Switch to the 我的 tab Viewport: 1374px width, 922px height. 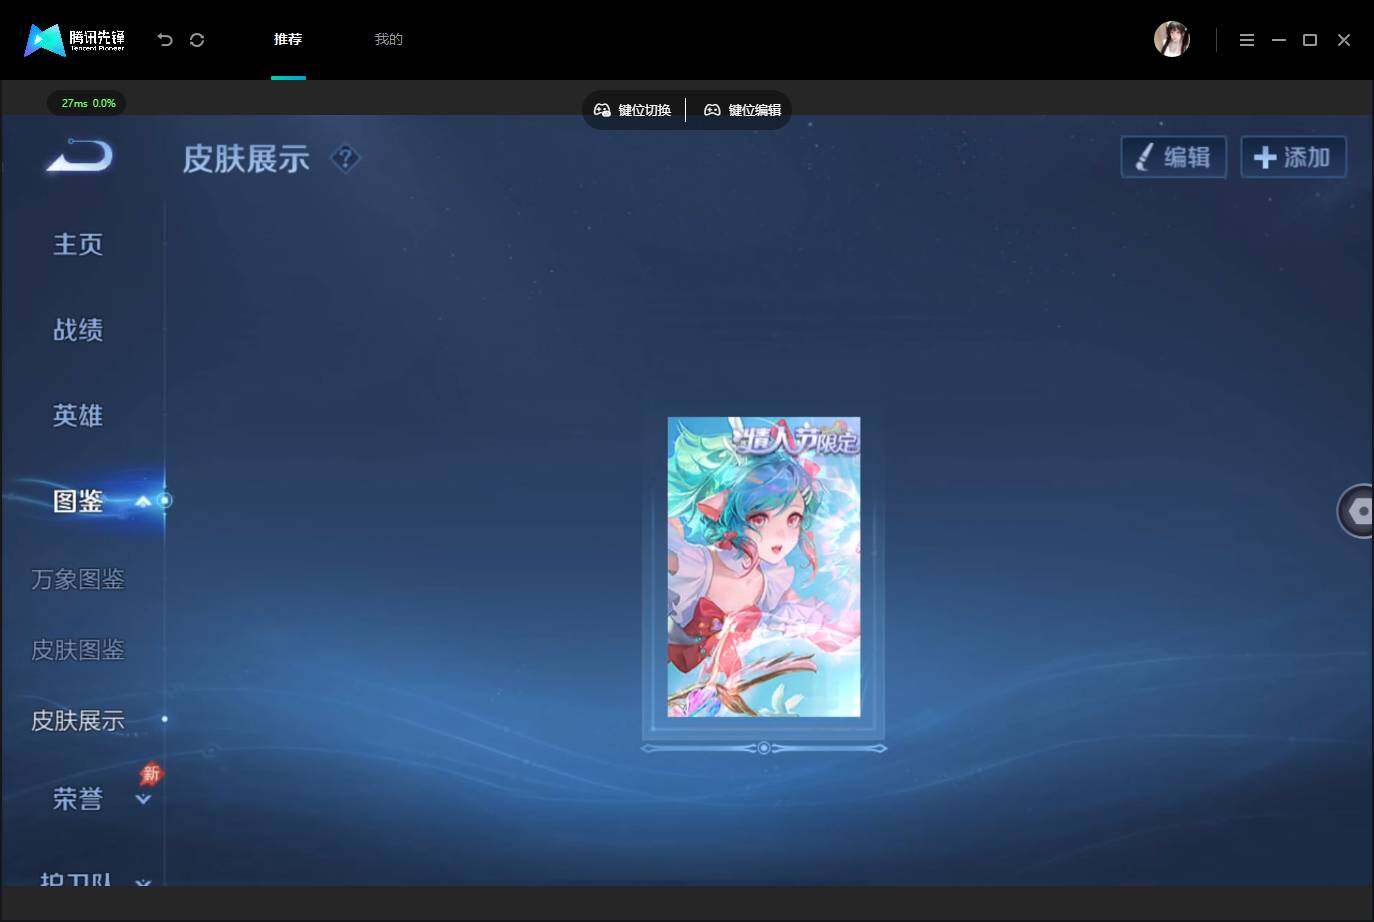(388, 39)
